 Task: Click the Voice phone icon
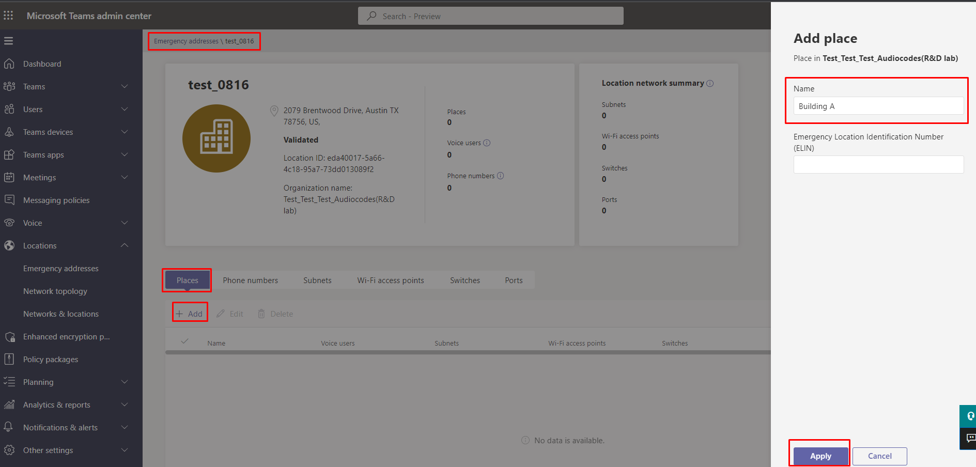pos(9,223)
